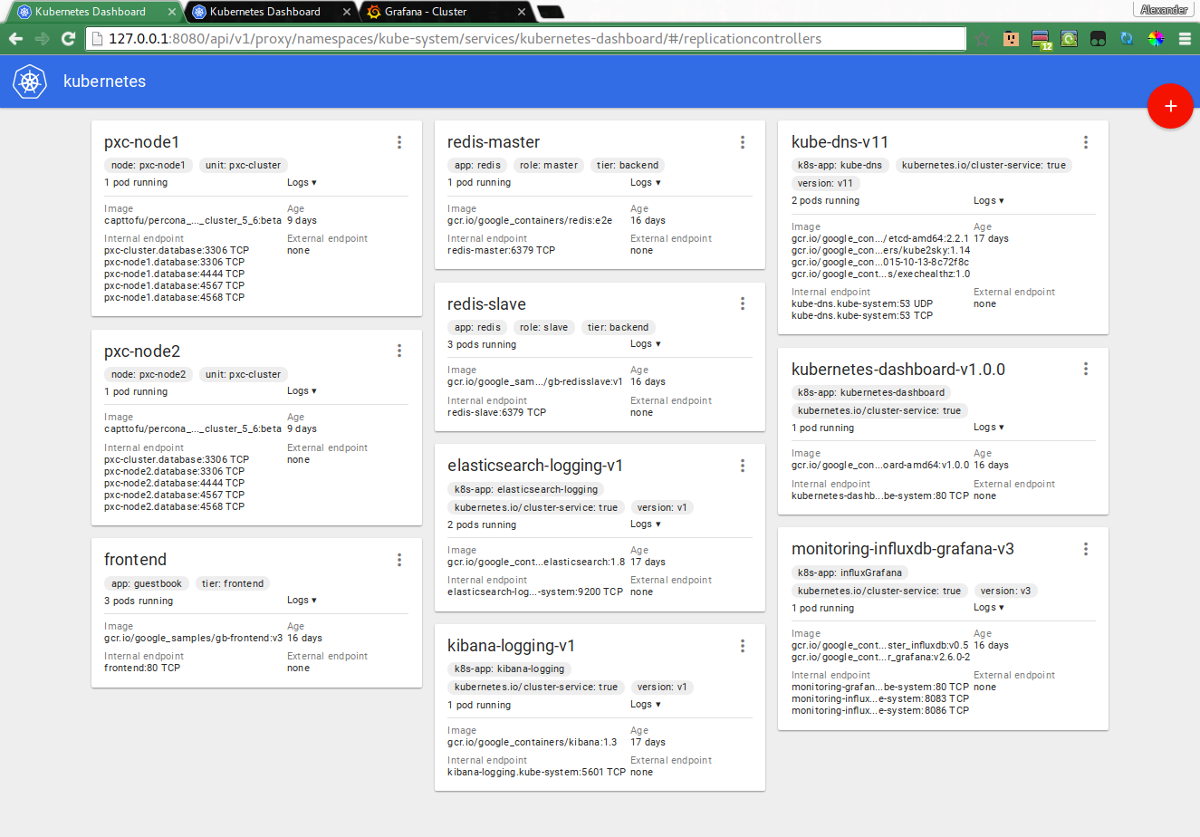Open the Logs dropdown for frontend
The image size is (1200, 837).
tap(302, 599)
